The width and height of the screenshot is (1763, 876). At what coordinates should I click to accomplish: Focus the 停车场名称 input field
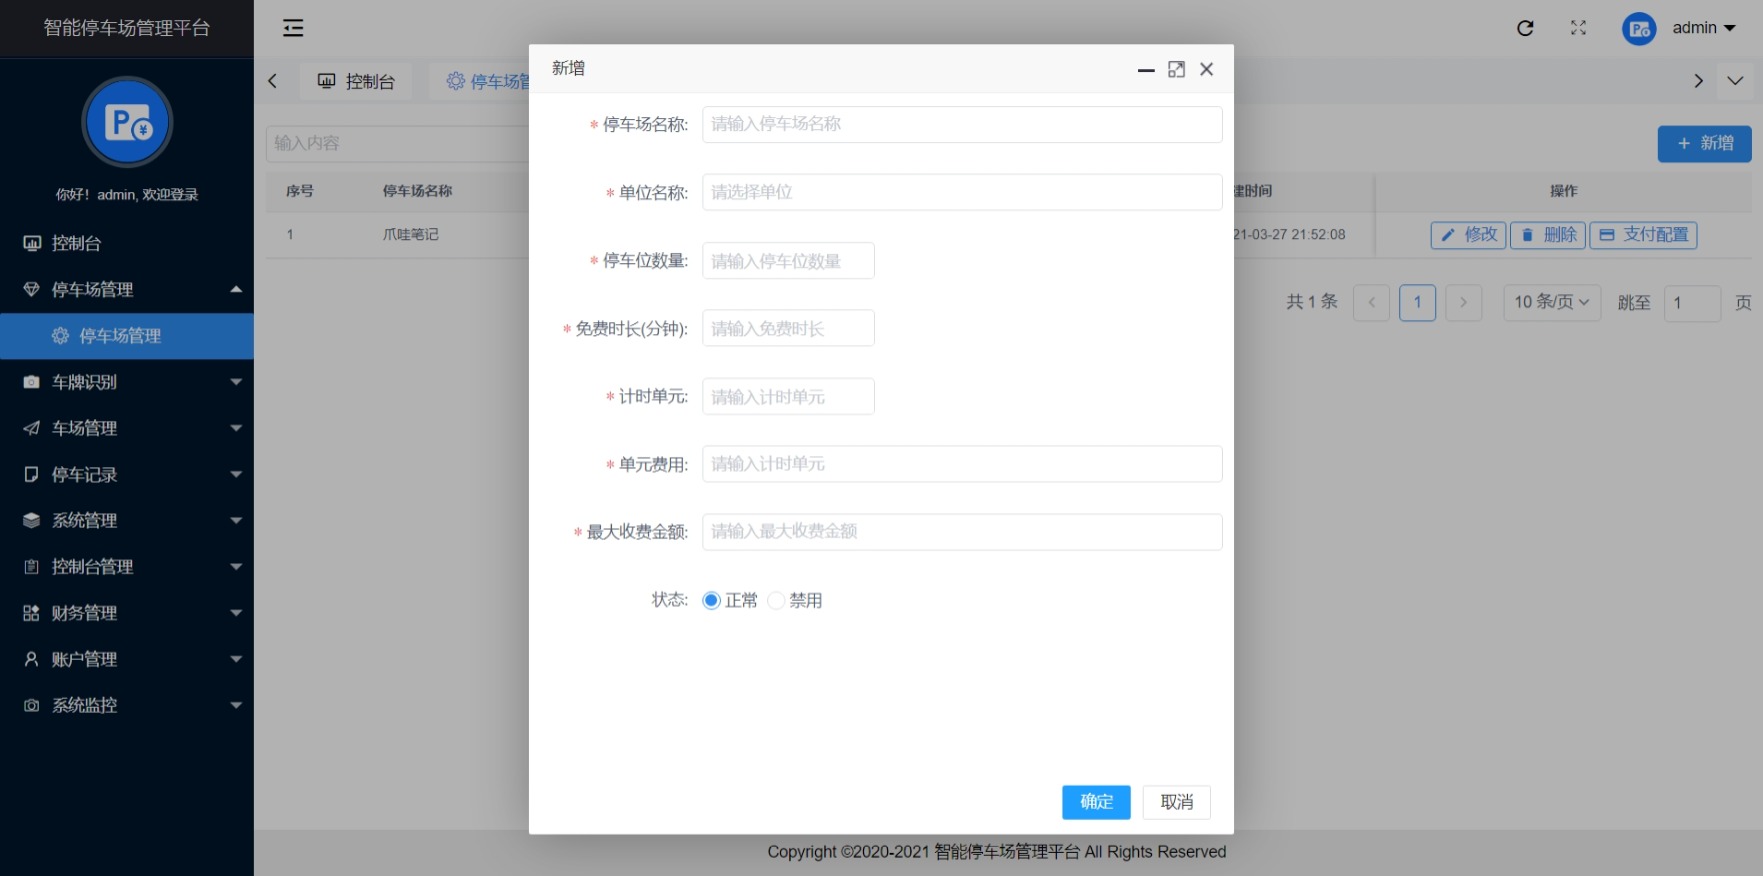pos(962,124)
